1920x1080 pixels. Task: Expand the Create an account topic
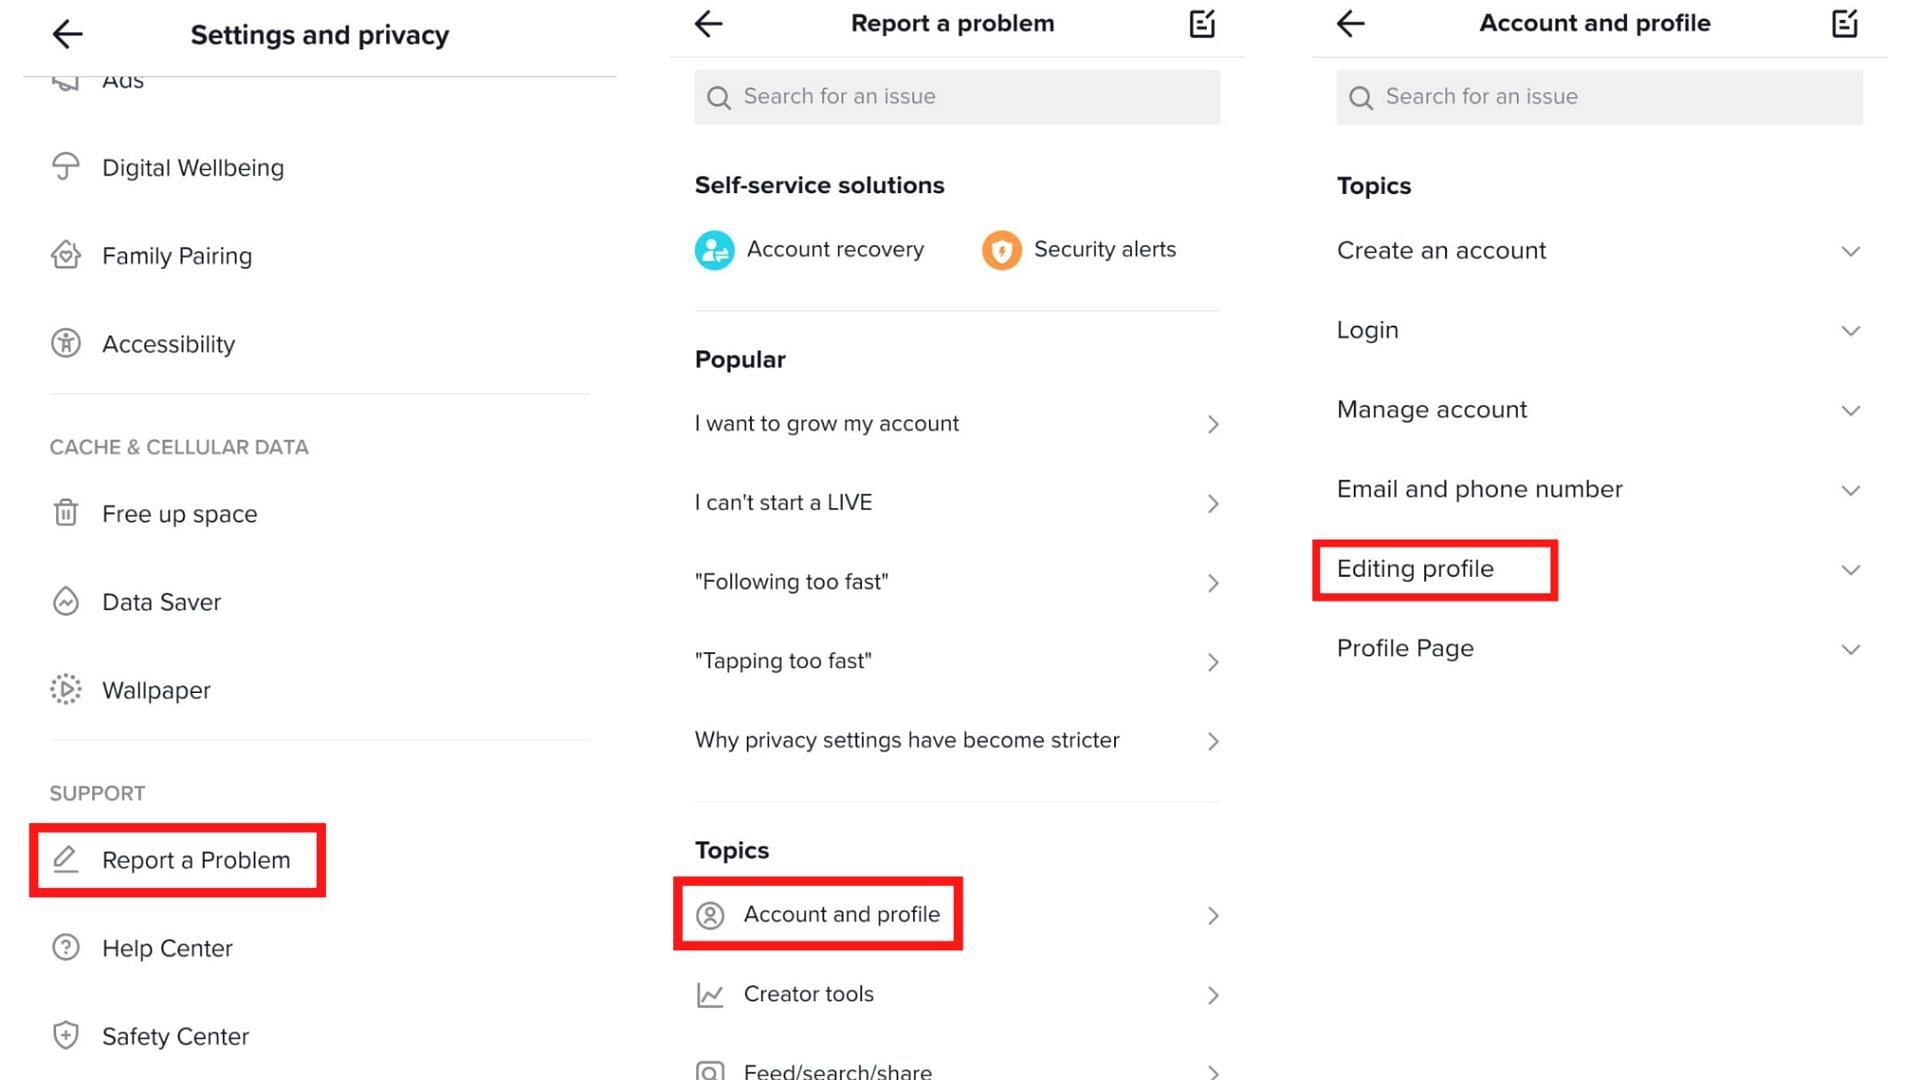(x=1851, y=251)
